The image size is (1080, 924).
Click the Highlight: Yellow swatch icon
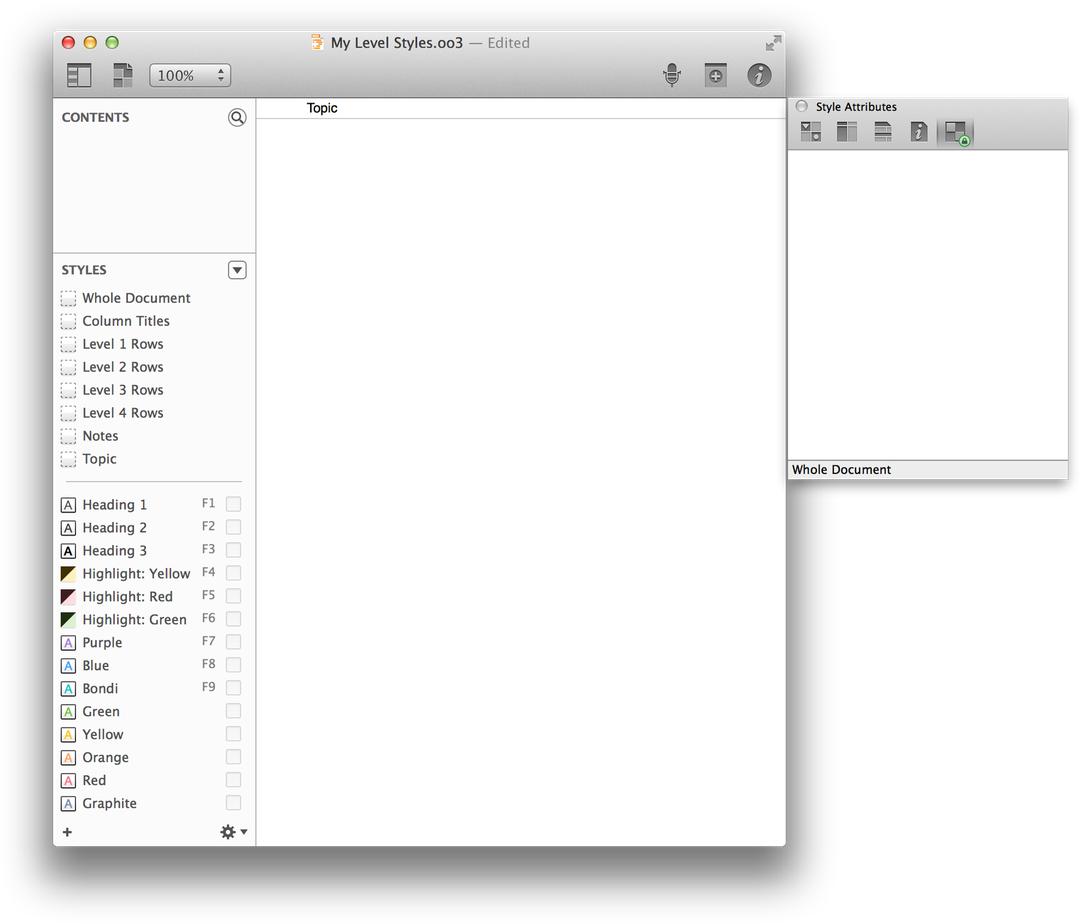click(x=68, y=574)
